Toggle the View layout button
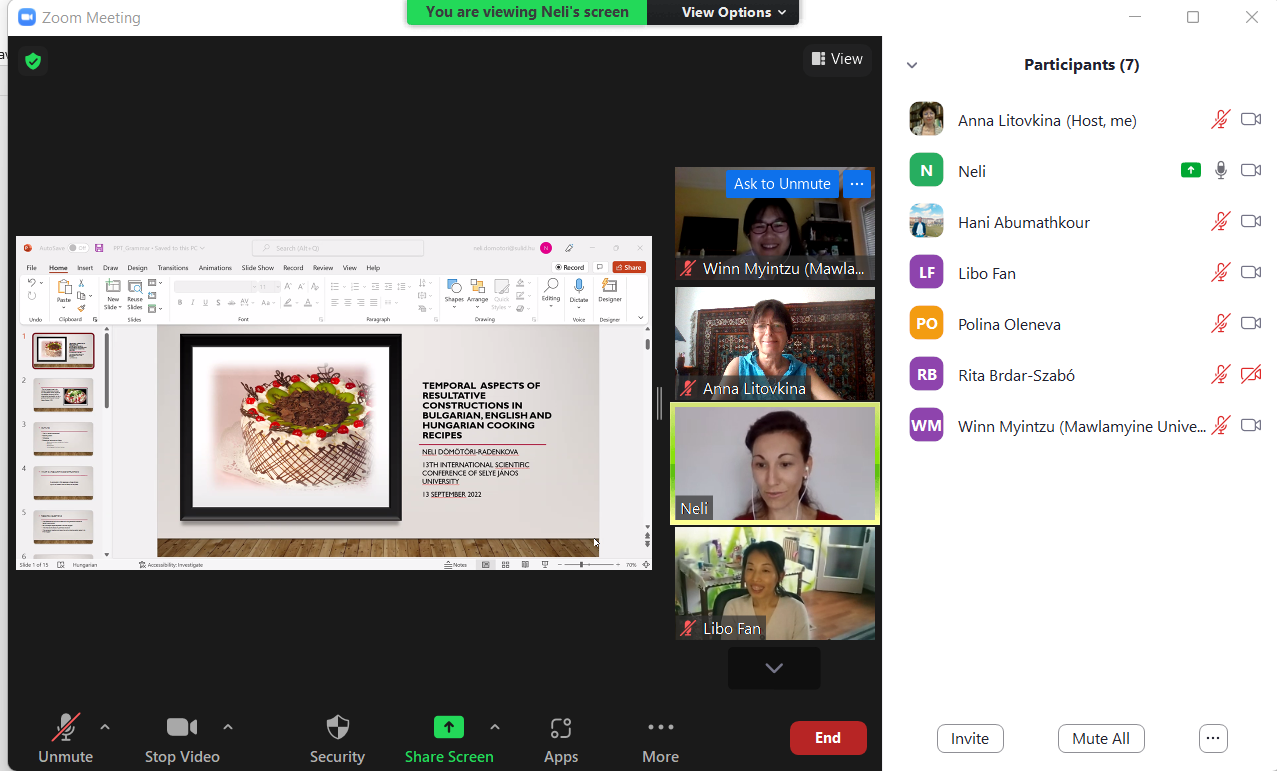The width and height of the screenshot is (1277, 771). (837, 59)
